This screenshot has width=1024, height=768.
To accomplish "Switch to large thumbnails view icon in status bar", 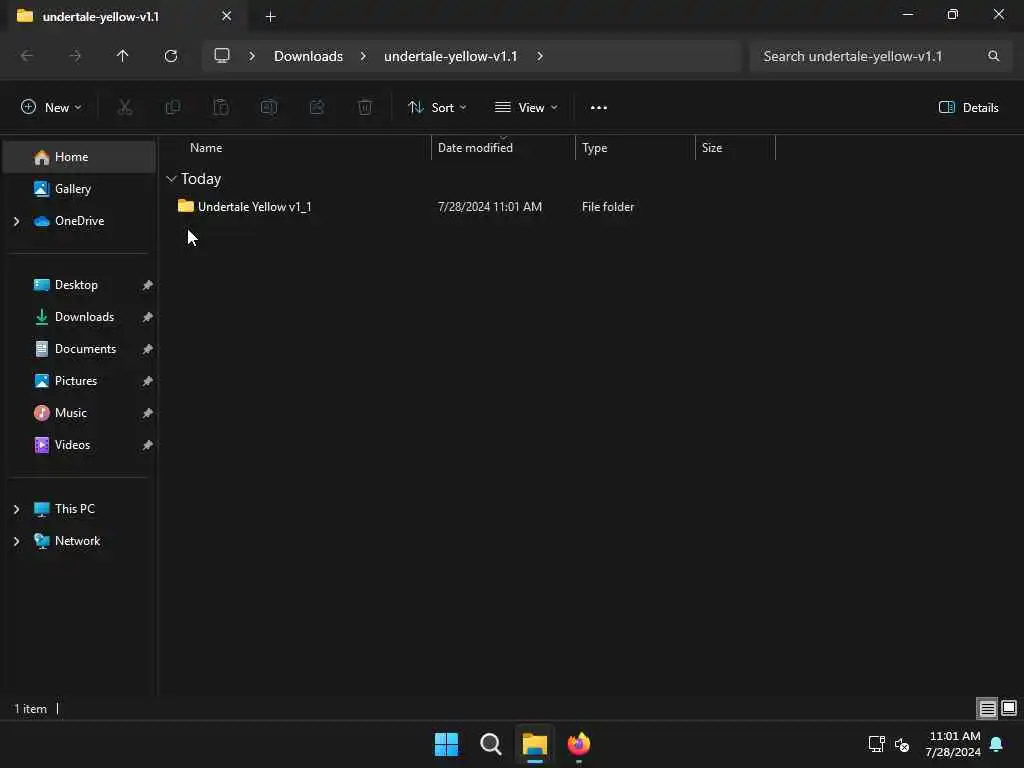I will [1009, 708].
